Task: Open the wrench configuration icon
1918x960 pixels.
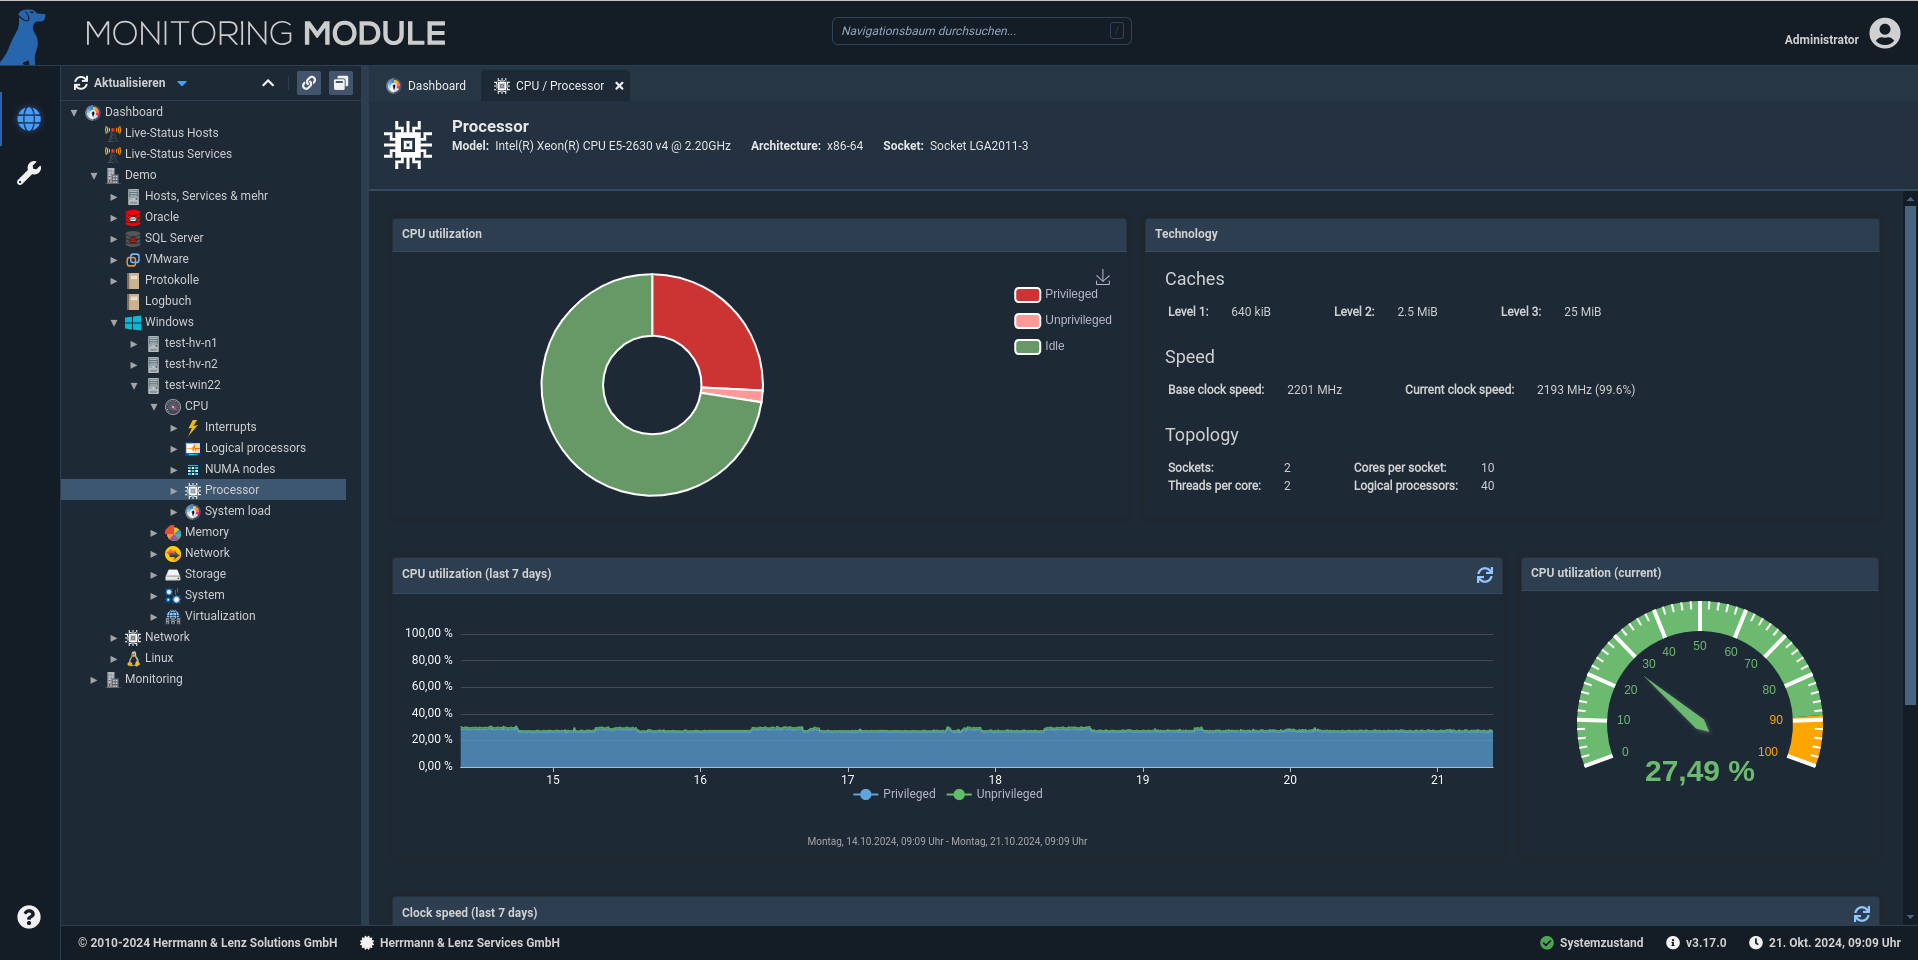Action: coord(29,173)
